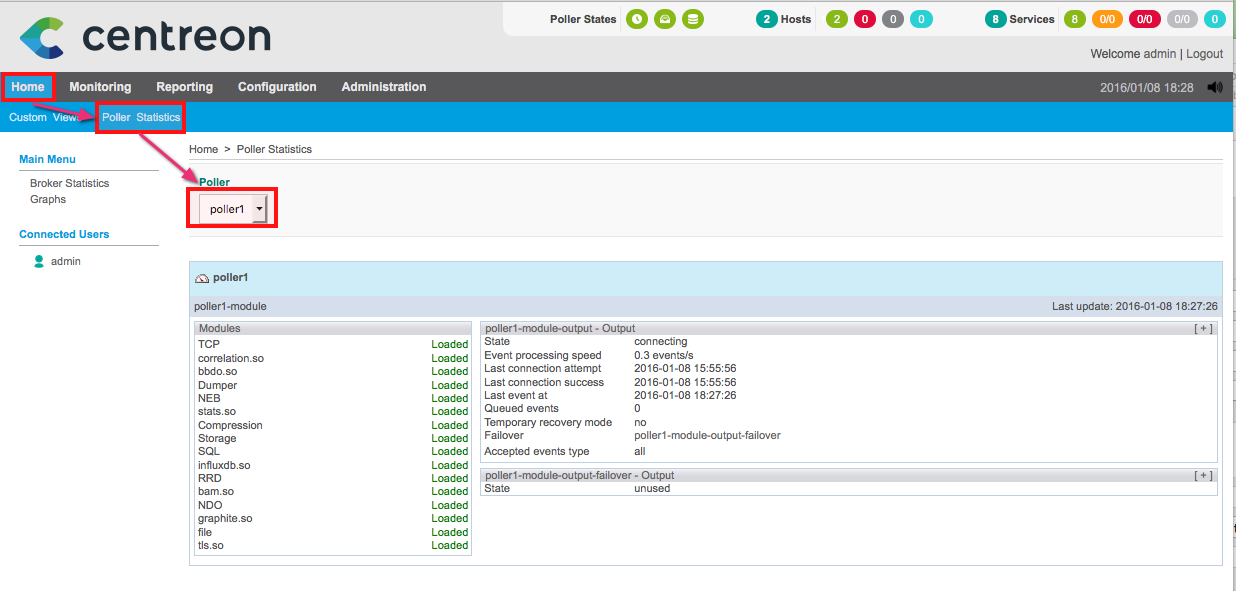Open the Poller selection dropdown
The height and width of the screenshot is (591, 1236).
233,209
